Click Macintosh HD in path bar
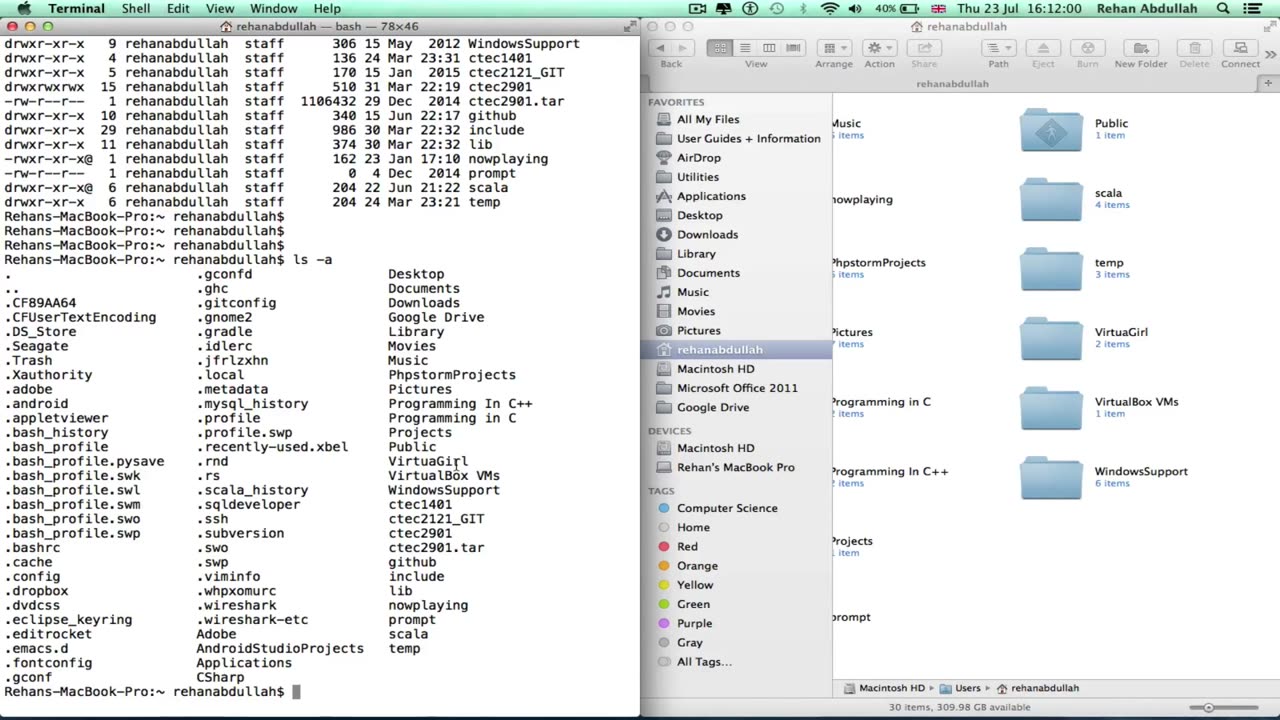Image resolution: width=1280 pixels, height=720 pixels. [x=885, y=688]
